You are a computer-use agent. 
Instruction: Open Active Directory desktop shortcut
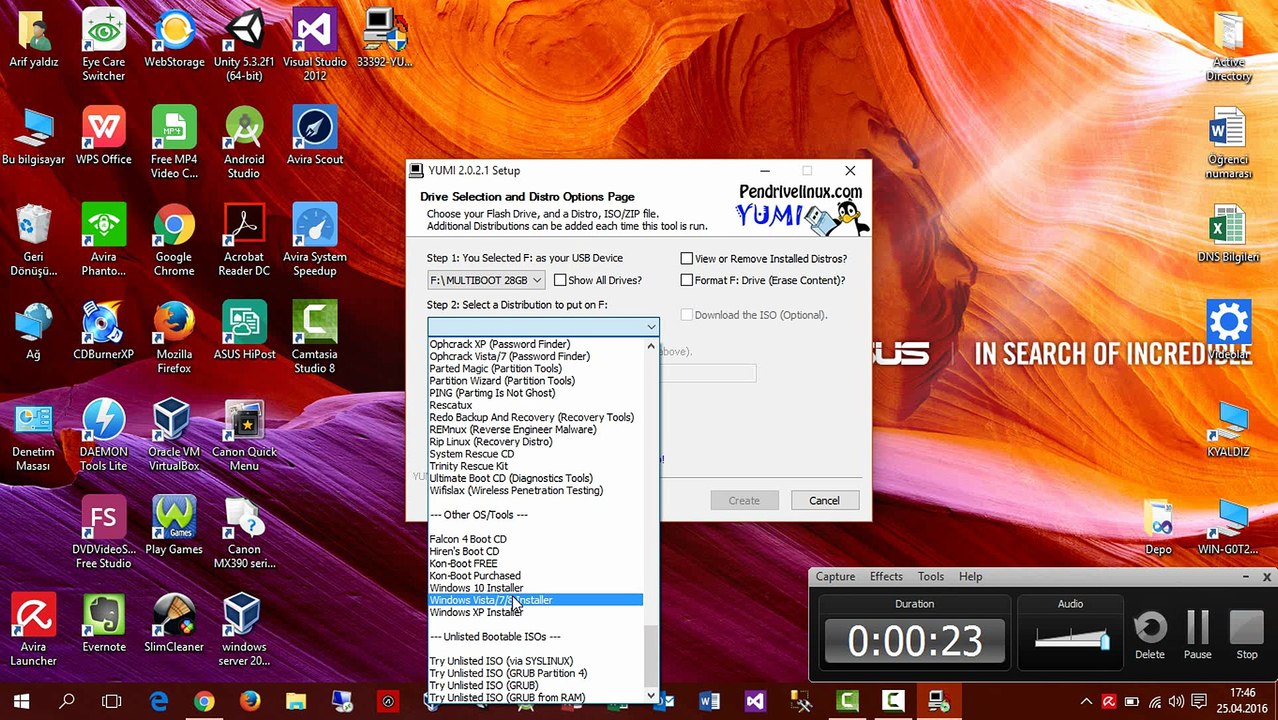pyautogui.click(x=1228, y=45)
